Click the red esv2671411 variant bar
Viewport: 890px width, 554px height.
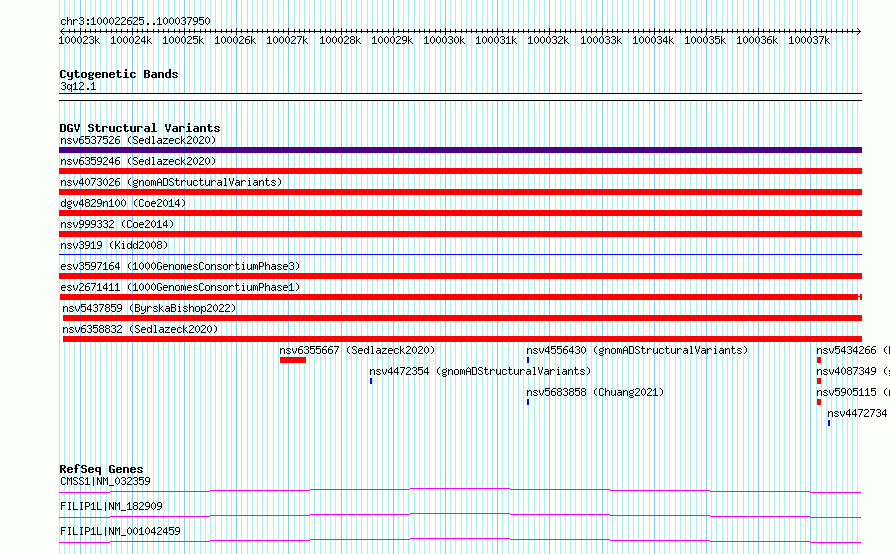[460, 297]
